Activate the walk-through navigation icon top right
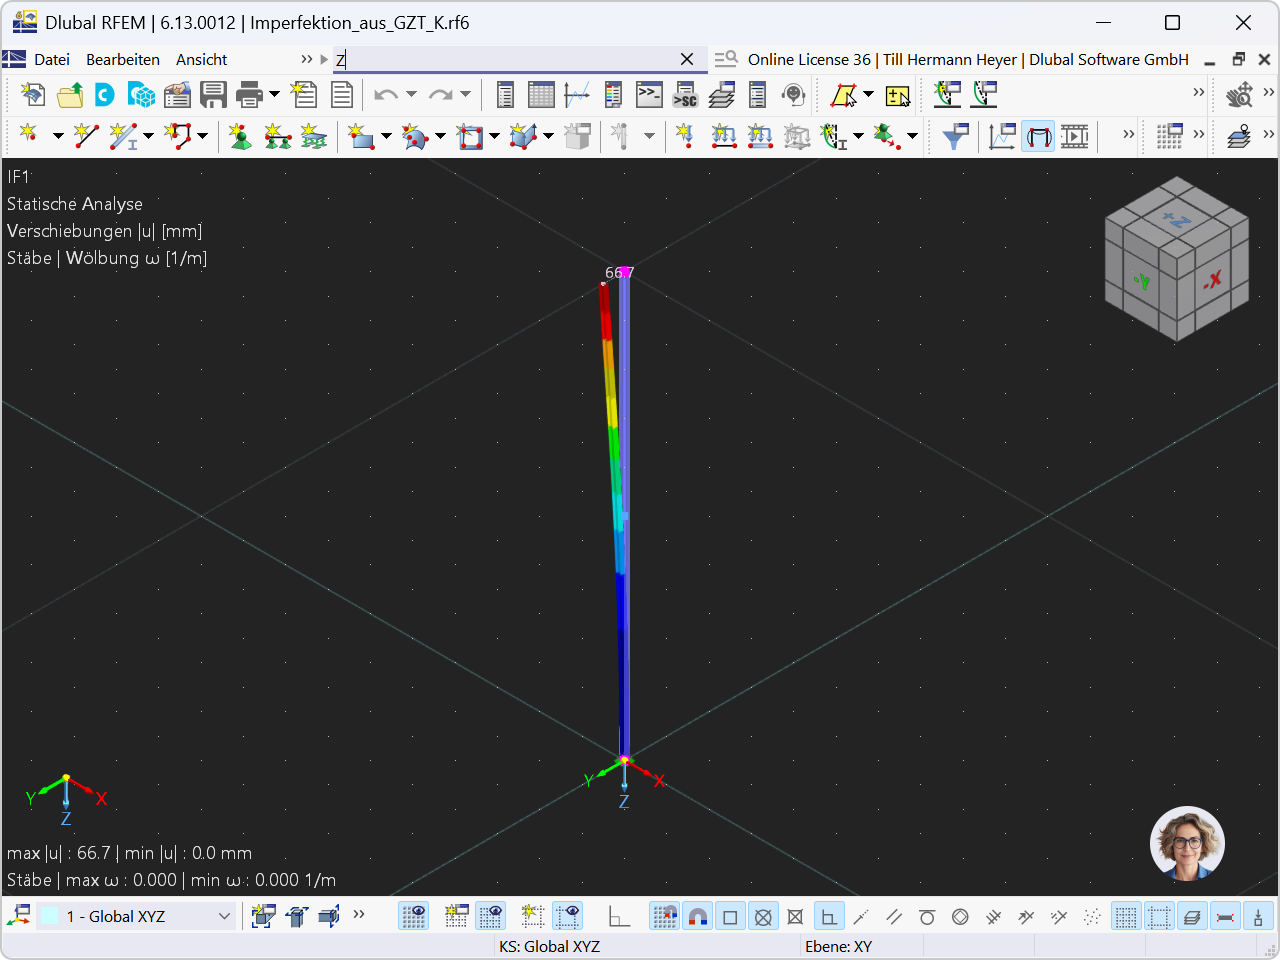This screenshot has height=960, width=1280. point(1240,94)
